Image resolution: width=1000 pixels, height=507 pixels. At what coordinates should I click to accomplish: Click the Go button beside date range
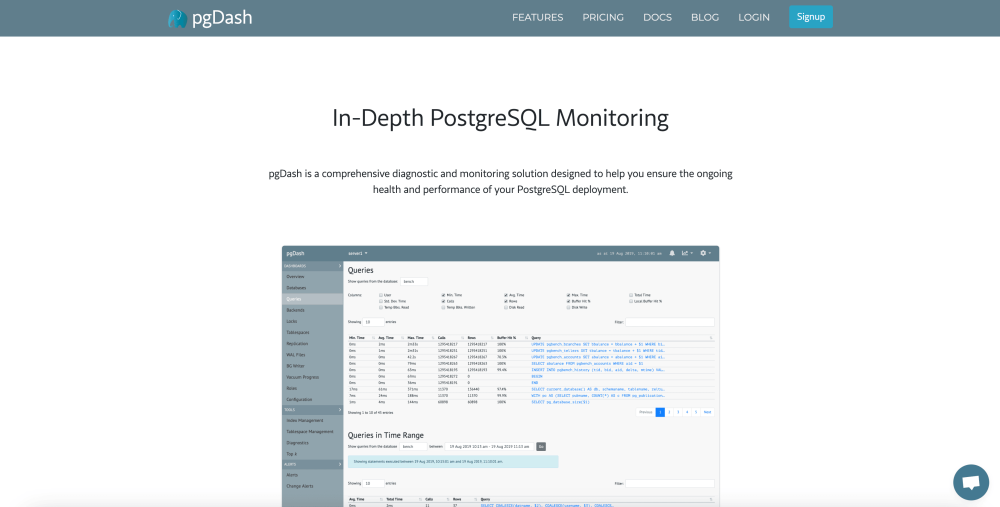[x=541, y=446]
